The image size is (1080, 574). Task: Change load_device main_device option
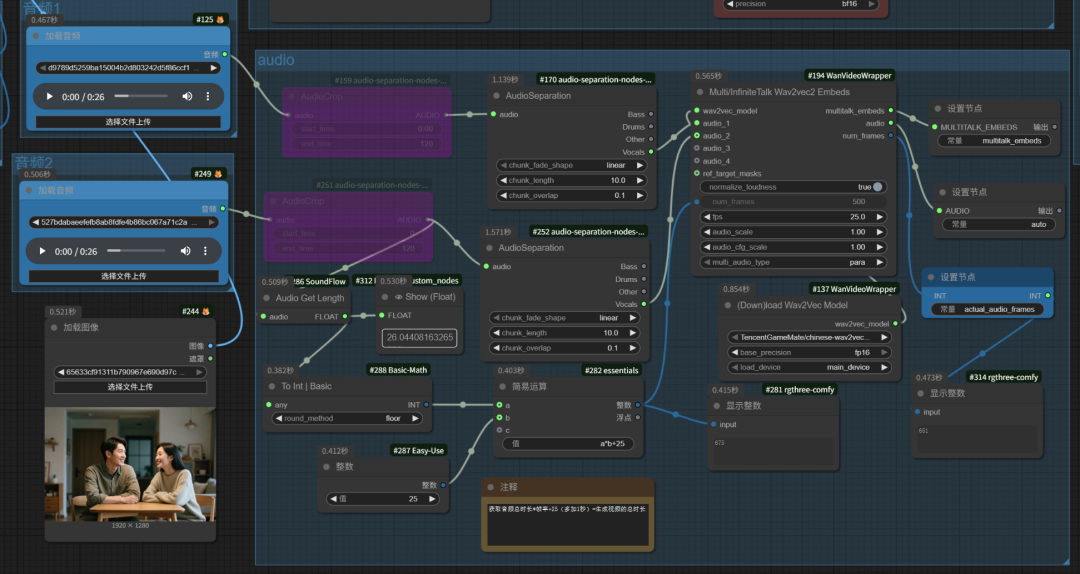[x=809, y=367]
